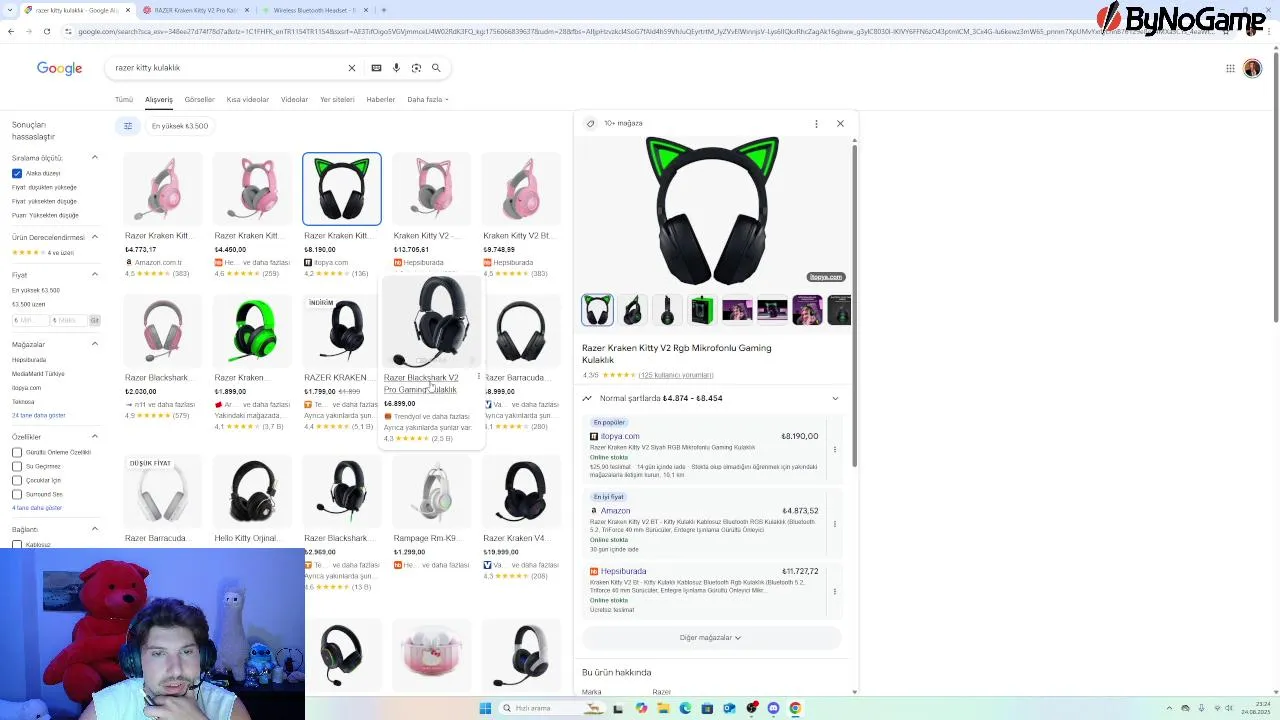Switch to the Haberler tab
This screenshot has height=720, width=1280.
tap(380, 100)
